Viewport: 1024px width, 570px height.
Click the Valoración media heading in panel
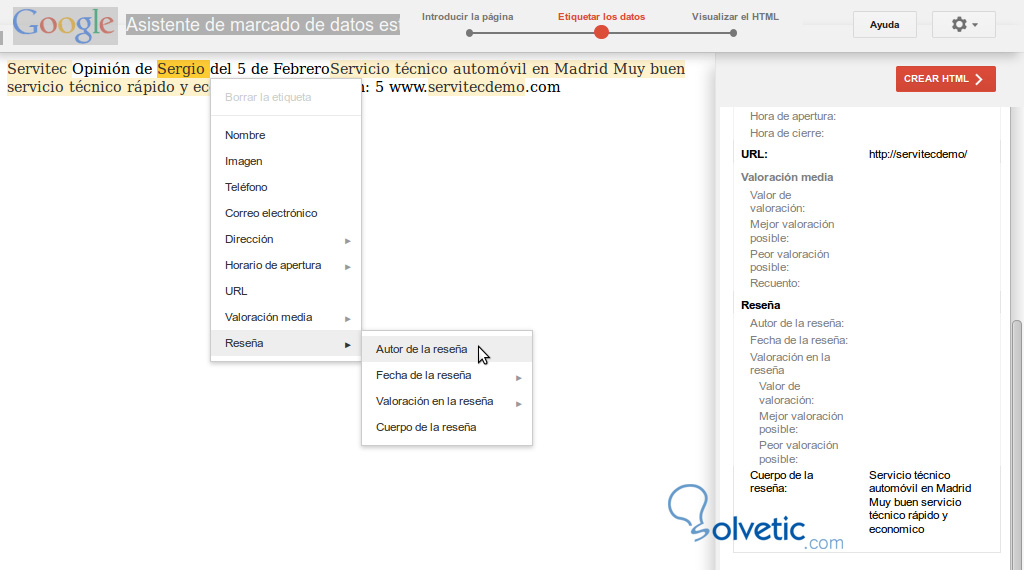787,177
